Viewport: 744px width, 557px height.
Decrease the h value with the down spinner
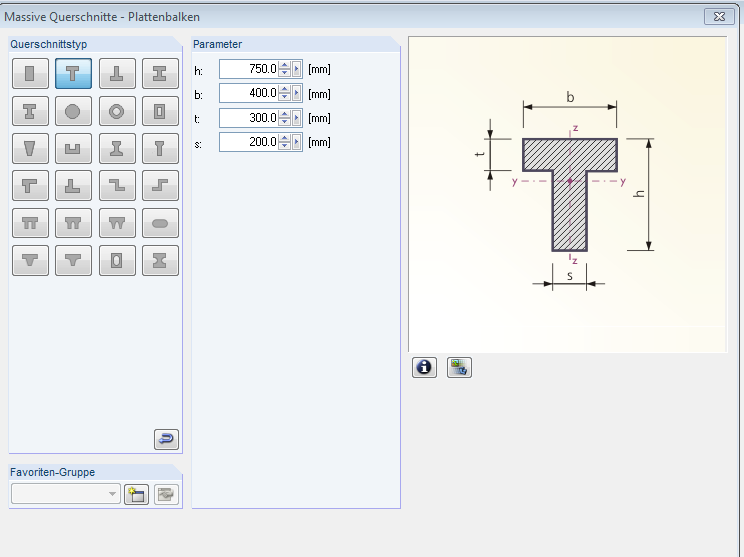pyautogui.click(x=284, y=73)
